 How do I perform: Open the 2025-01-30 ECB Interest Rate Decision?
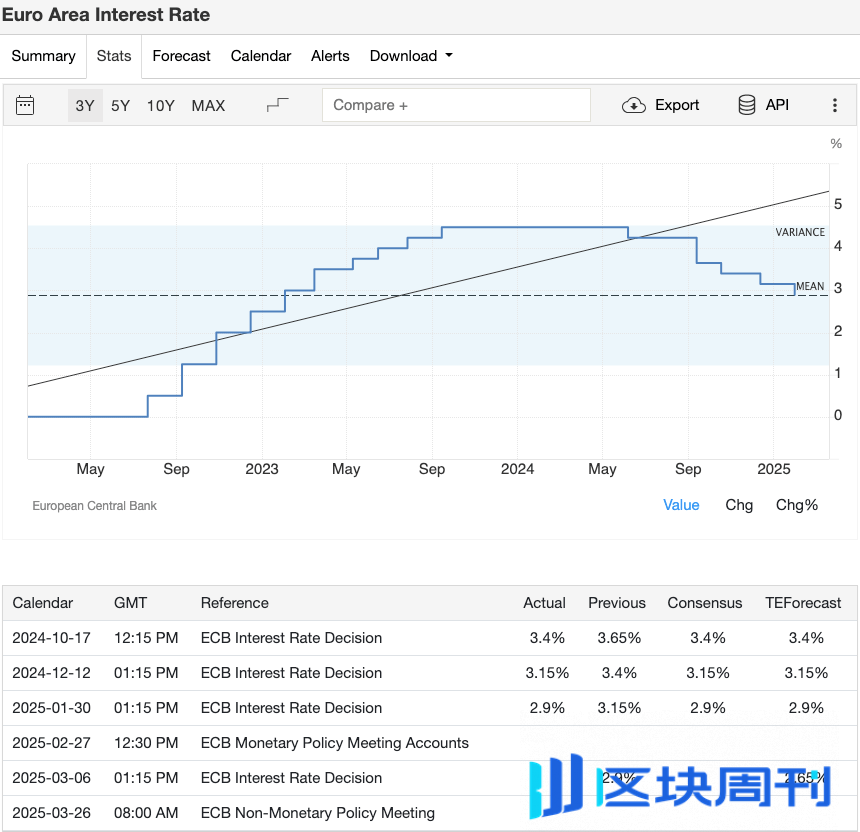point(291,708)
